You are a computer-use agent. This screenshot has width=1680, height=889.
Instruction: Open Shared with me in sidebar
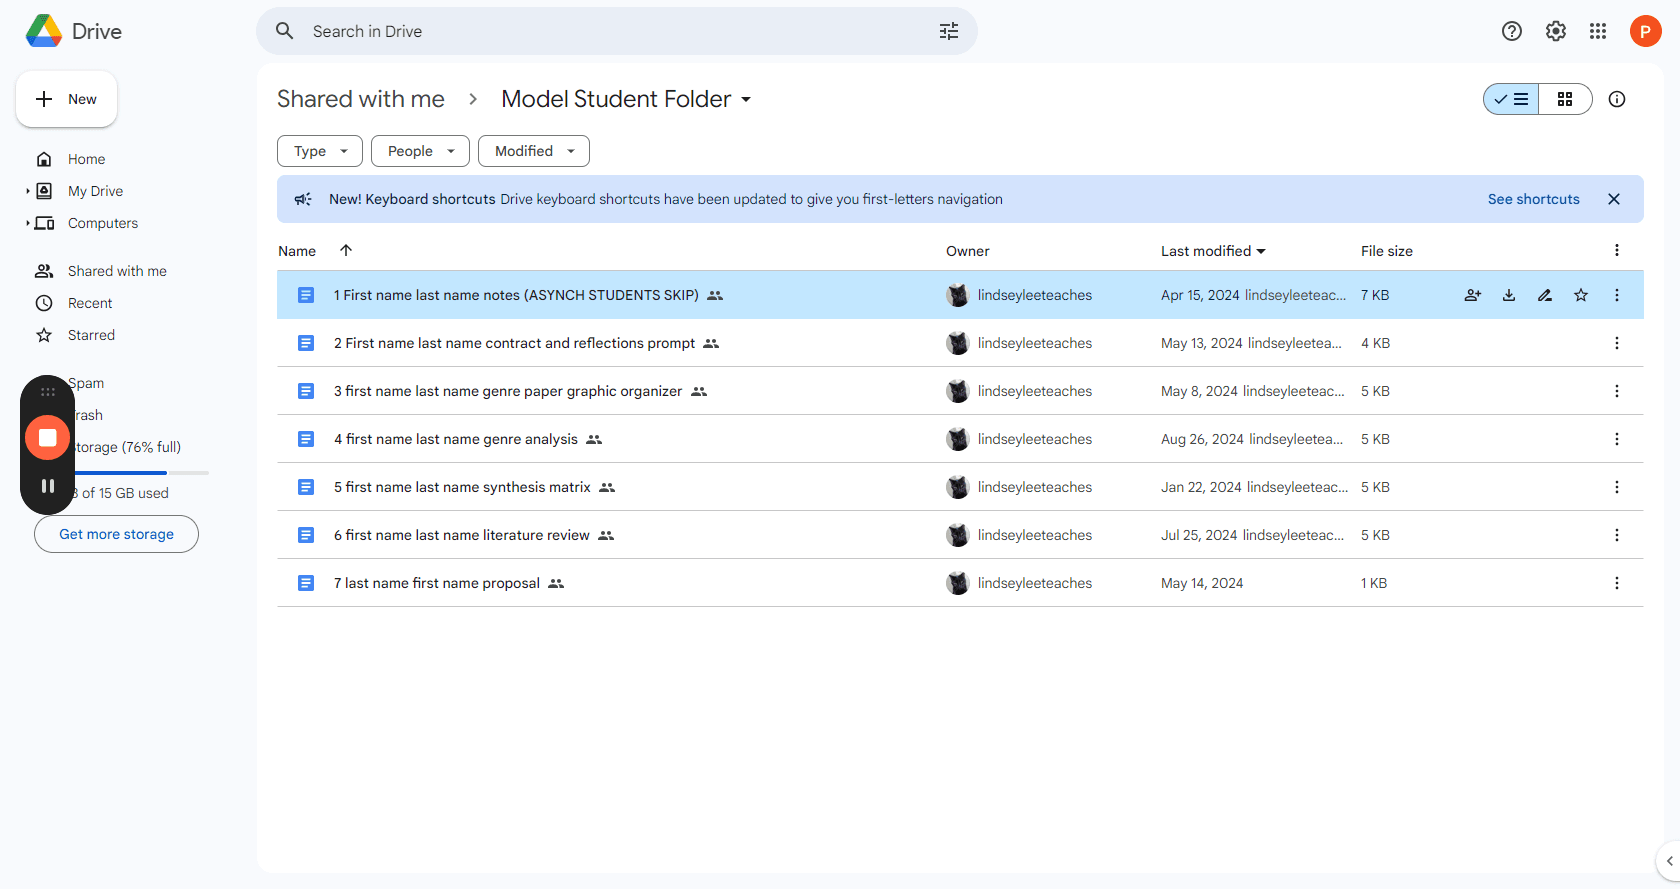(117, 271)
